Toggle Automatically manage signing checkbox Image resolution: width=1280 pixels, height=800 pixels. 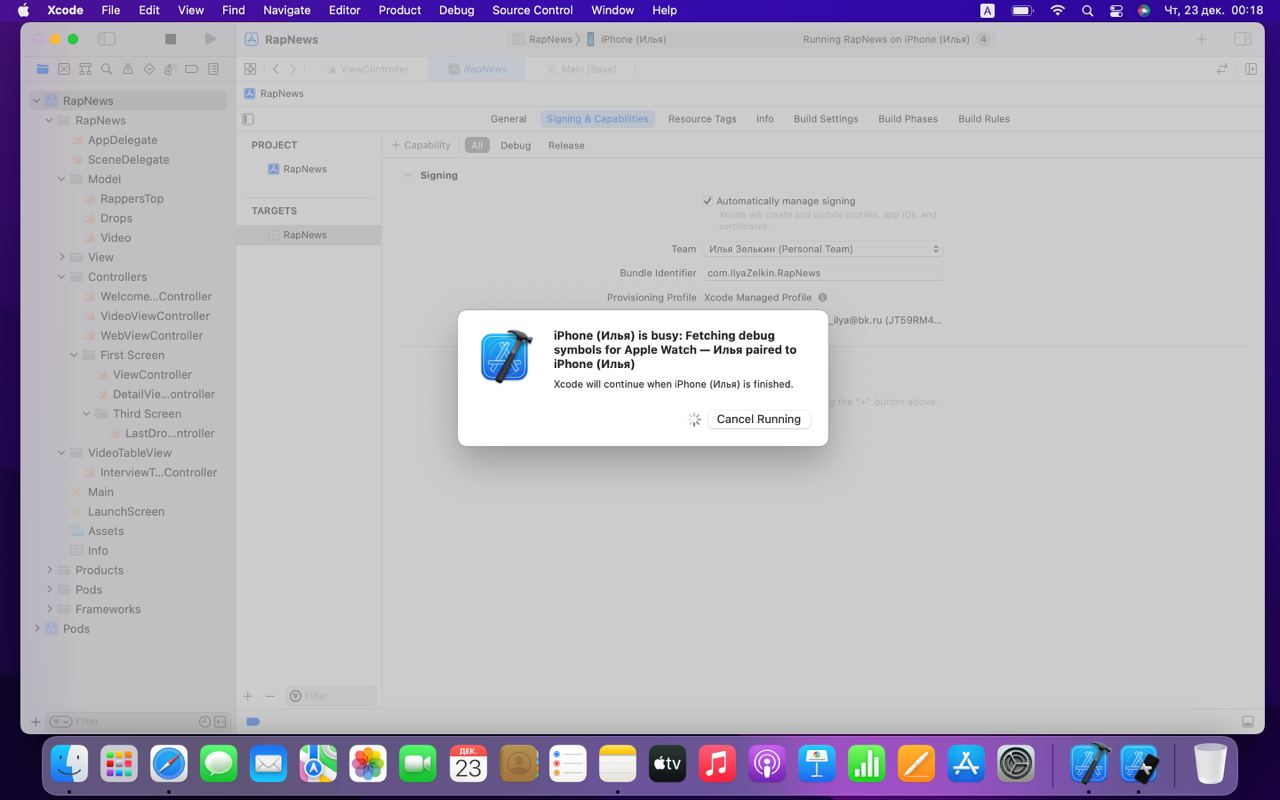click(x=708, y=201)
